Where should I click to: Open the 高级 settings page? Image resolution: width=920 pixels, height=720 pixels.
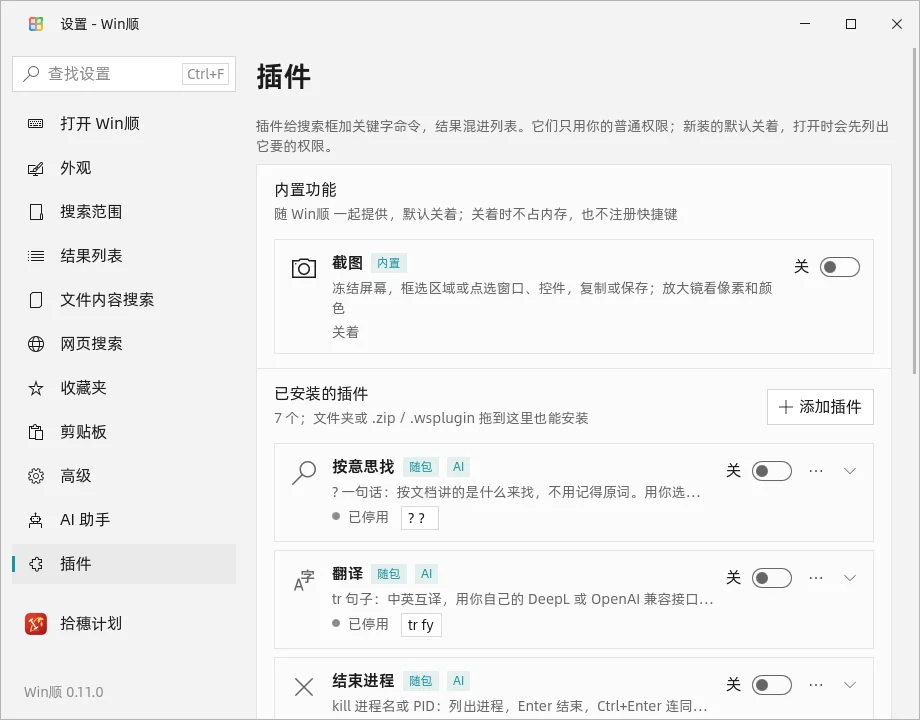[x=124, y=476]
